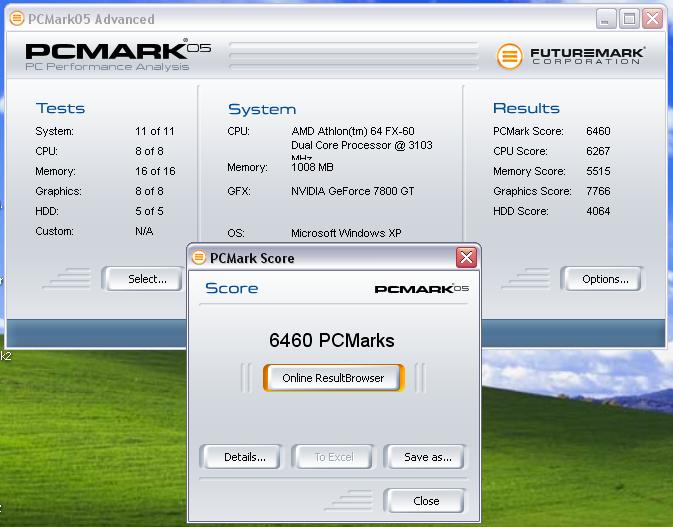This screenshot has width=673, height=527.
Task: Click the HDD Score value 4064
Action: click(598, 211)
